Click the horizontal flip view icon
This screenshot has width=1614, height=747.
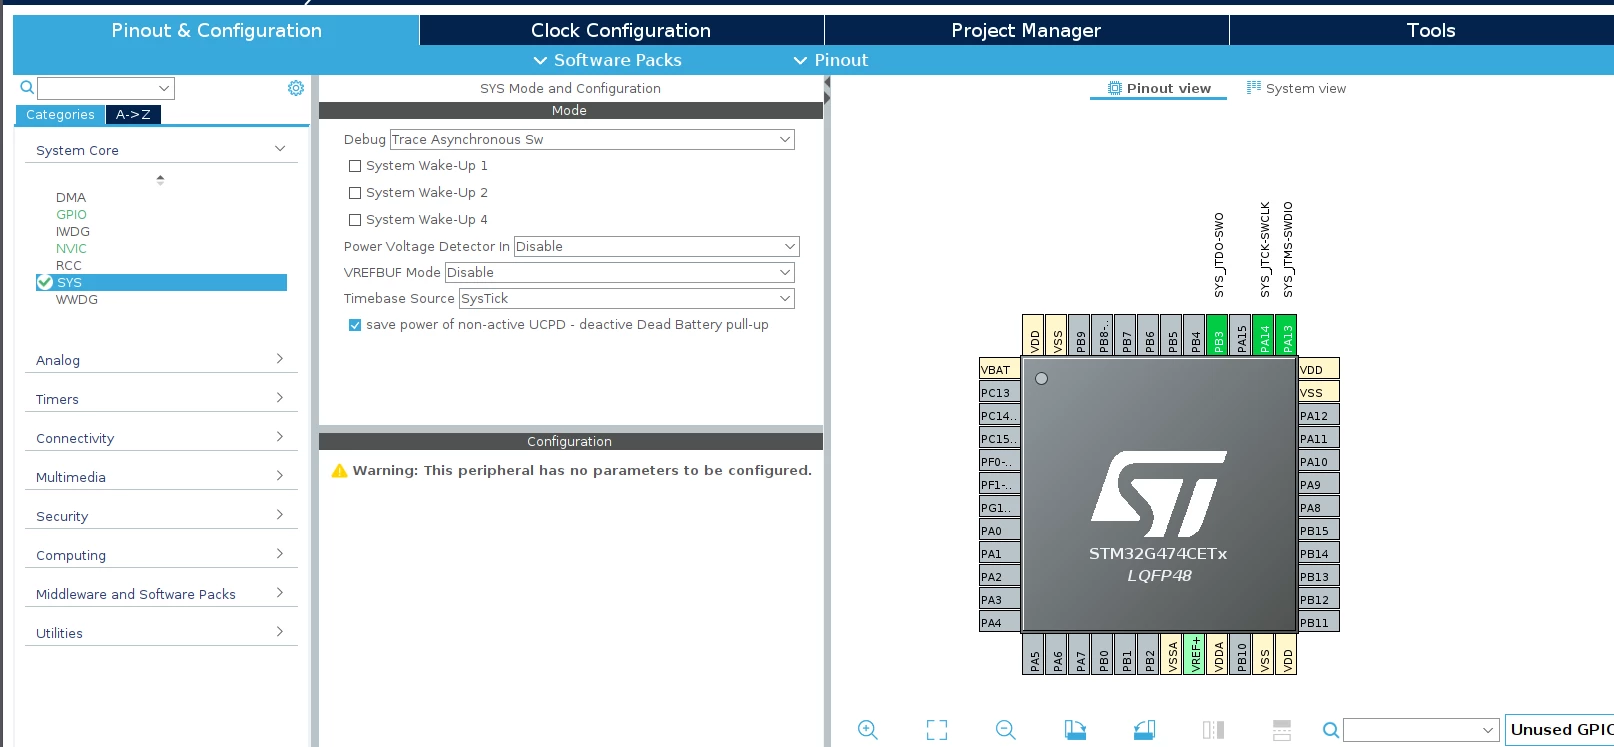(x=1213, y=730)
